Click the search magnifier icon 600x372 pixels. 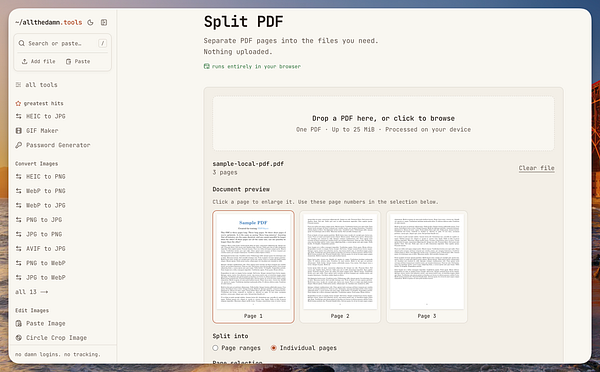tap(22, 43)
